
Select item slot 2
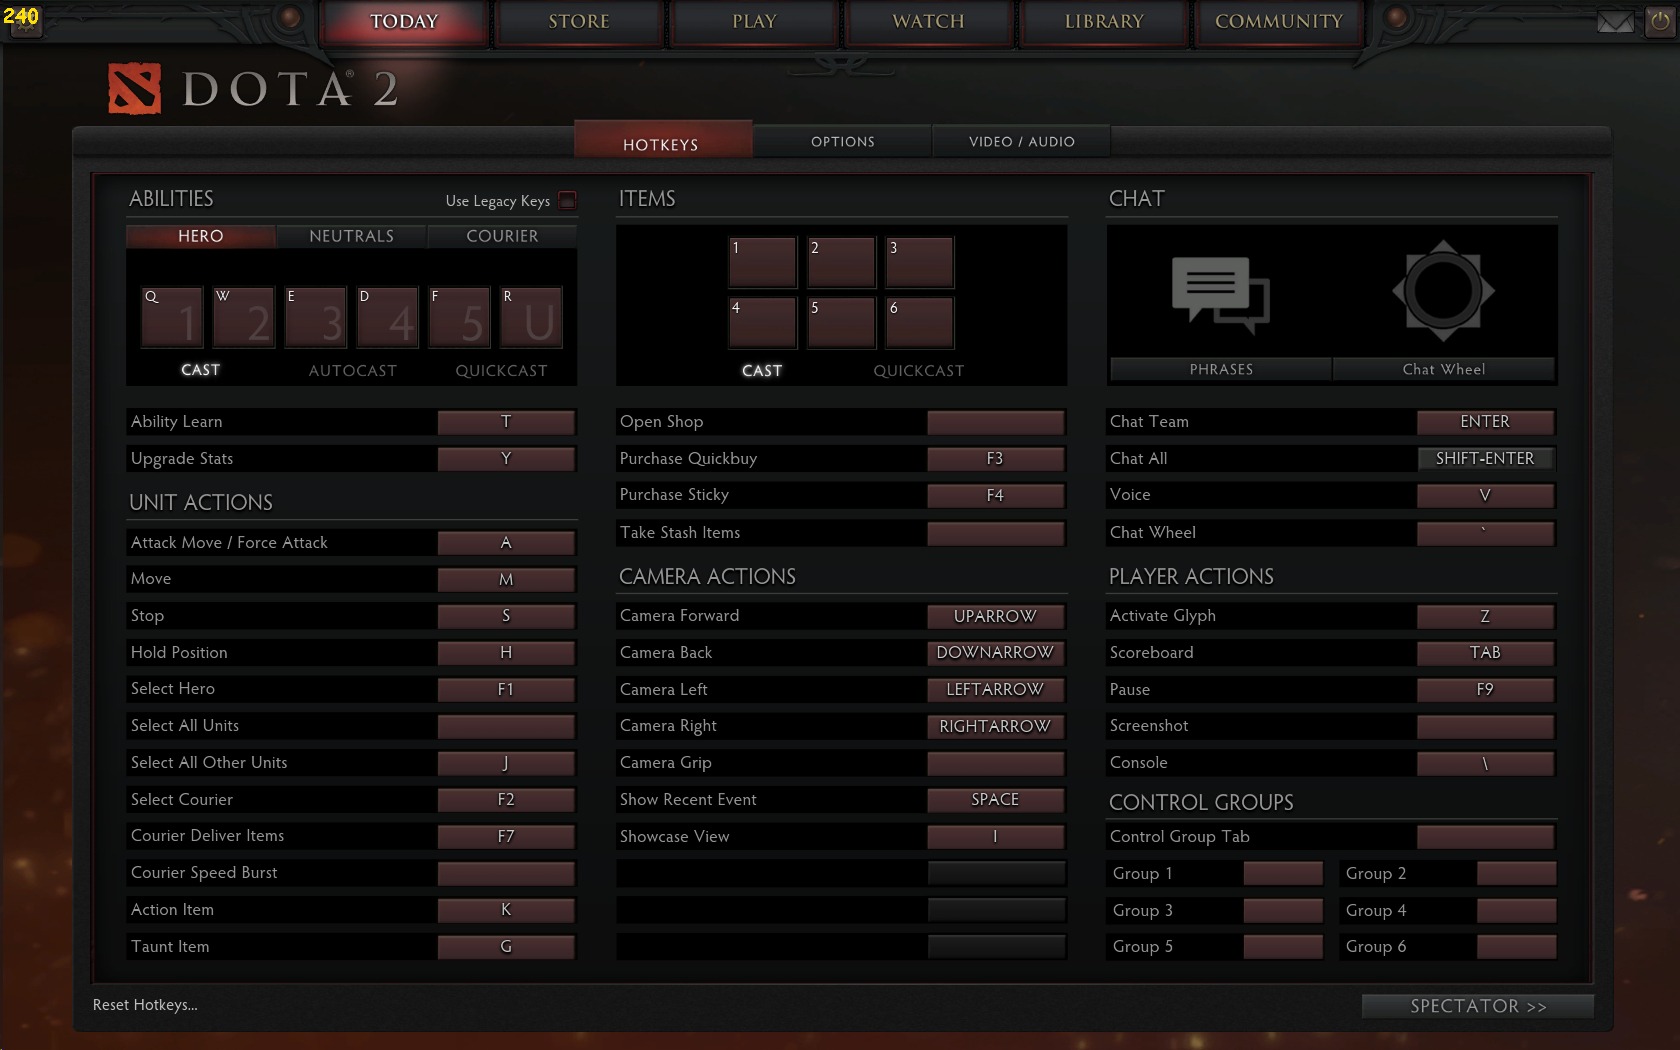click(841, 262)
